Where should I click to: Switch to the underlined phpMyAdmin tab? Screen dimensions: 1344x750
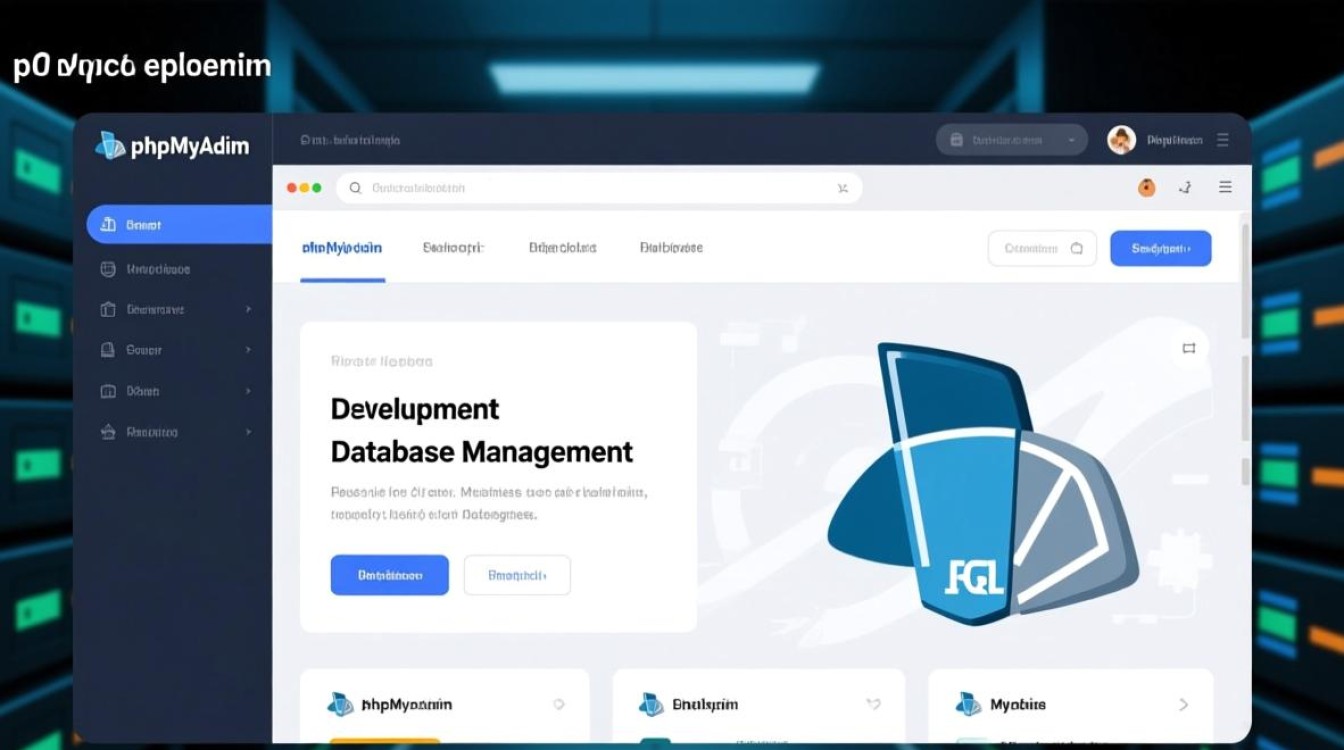click(x=342, y=248)
